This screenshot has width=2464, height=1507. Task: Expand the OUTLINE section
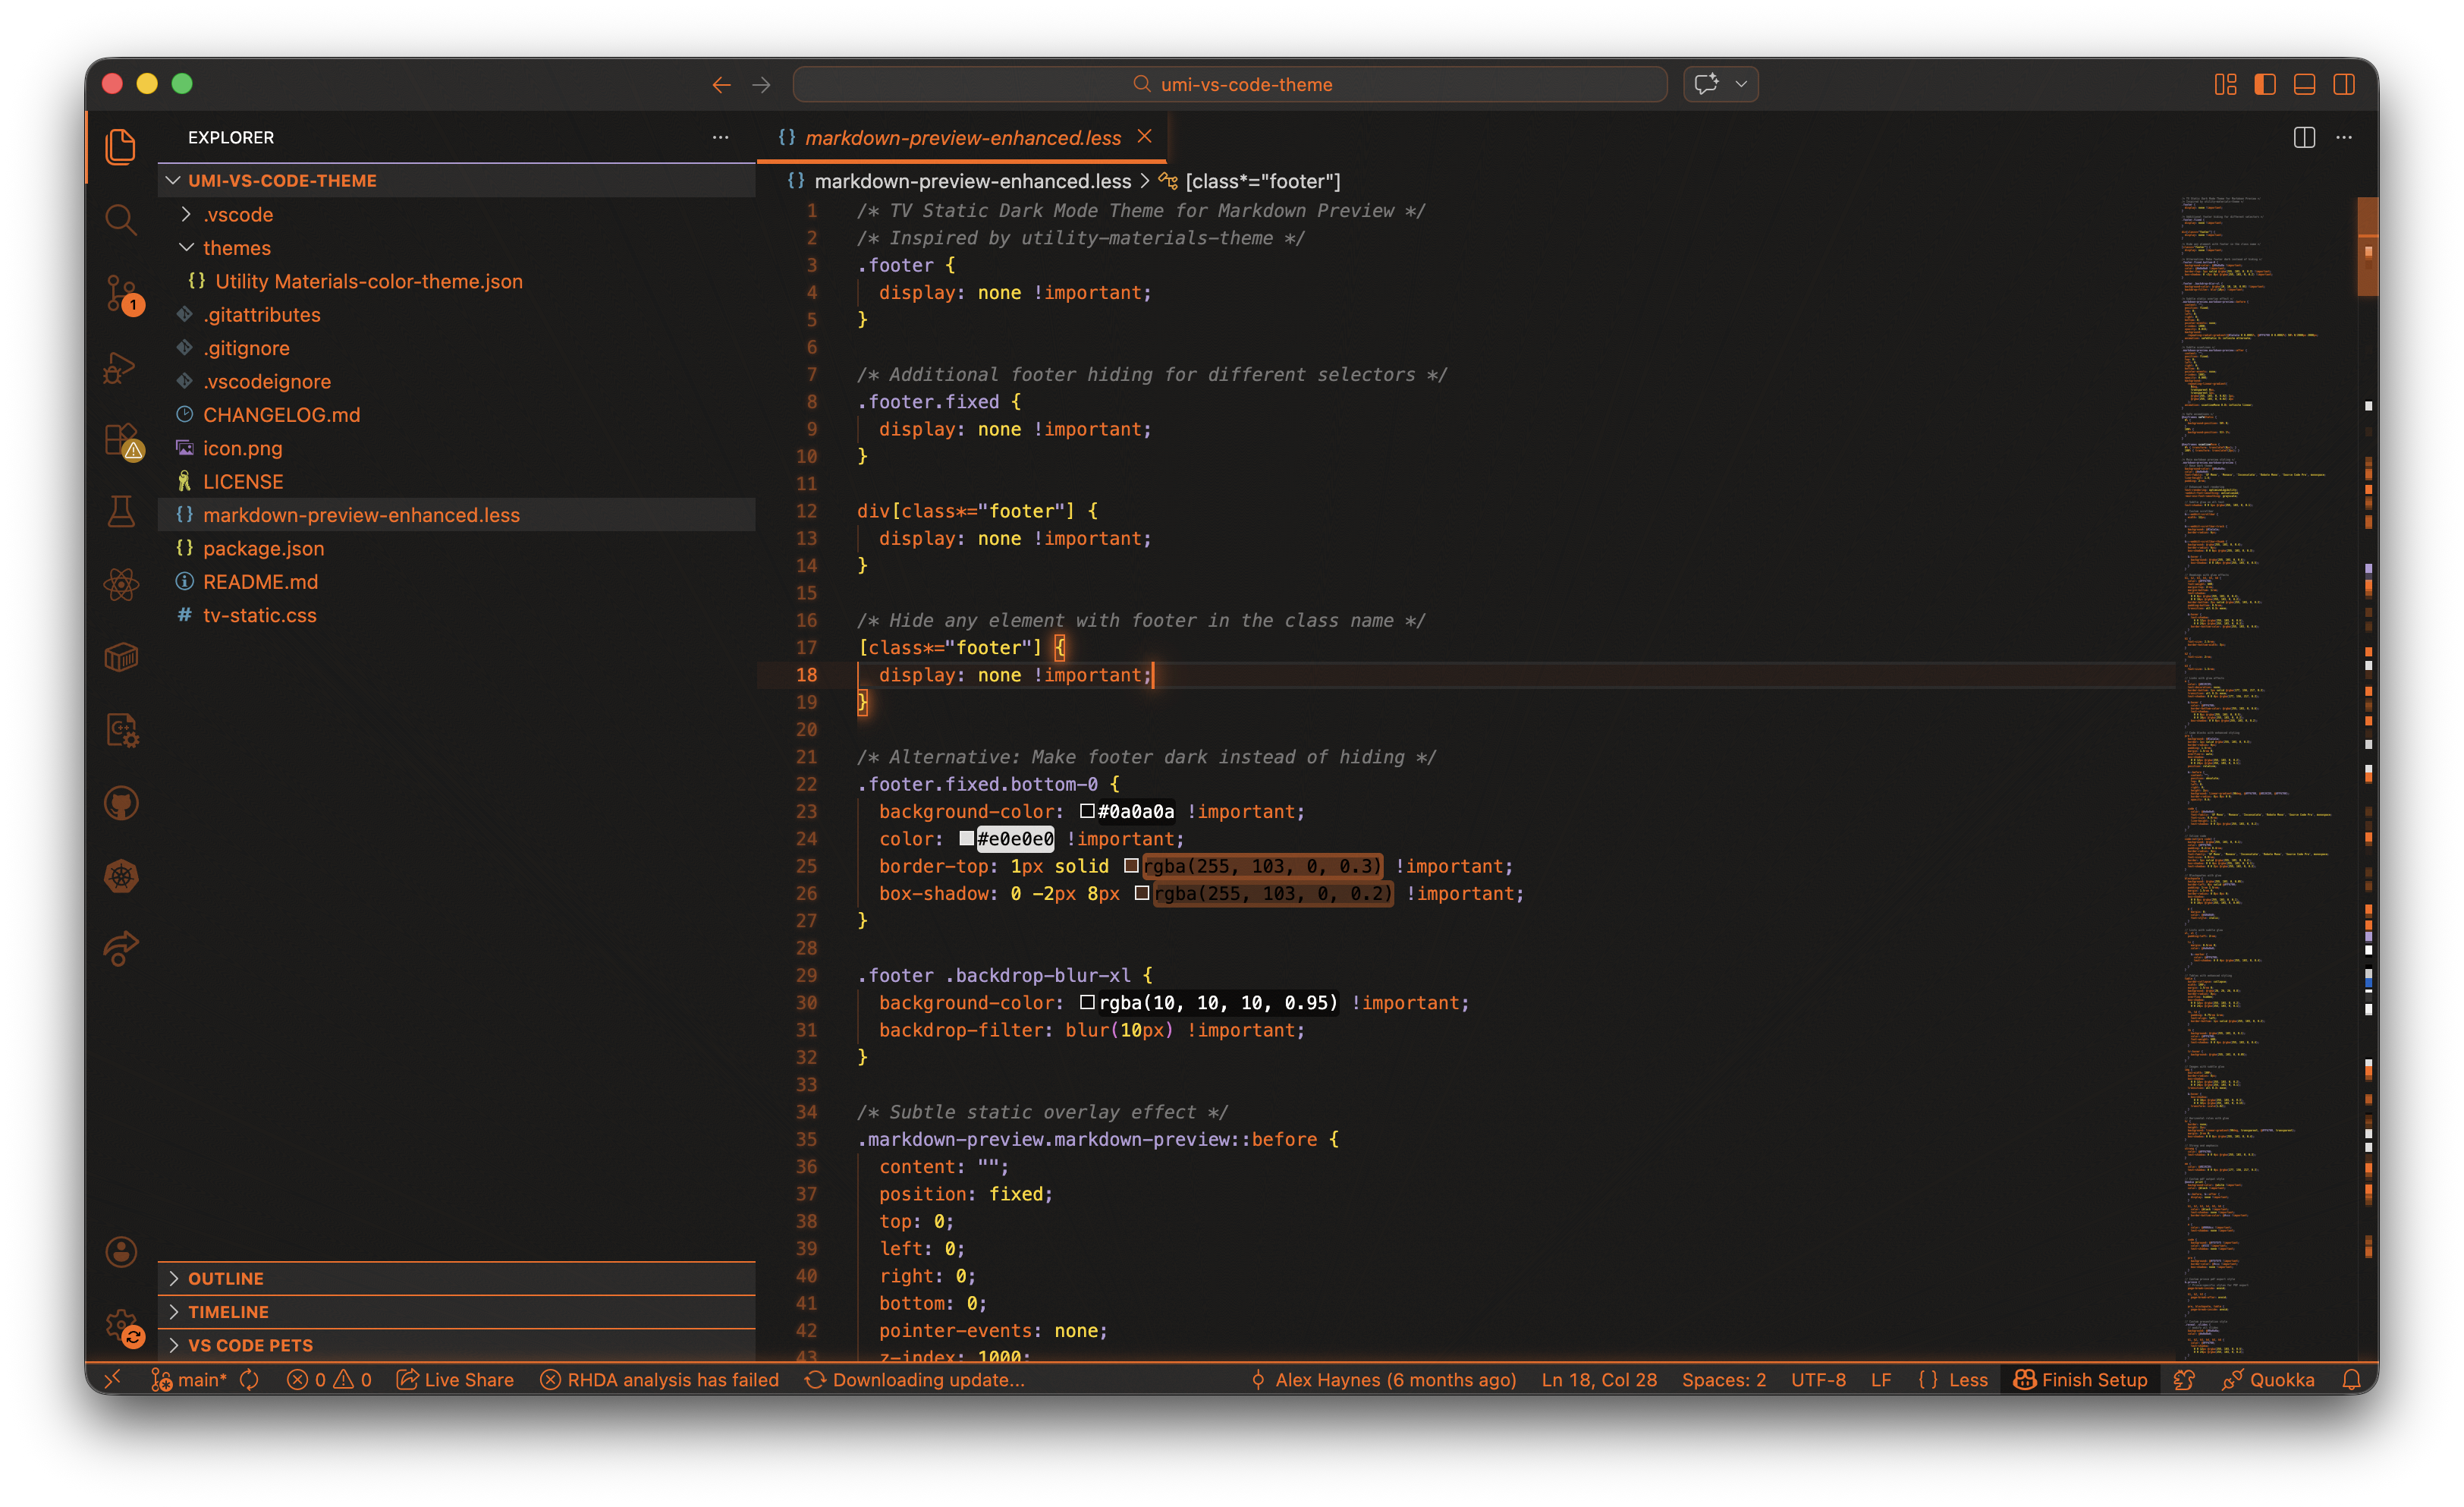[x=456, y=1278]
